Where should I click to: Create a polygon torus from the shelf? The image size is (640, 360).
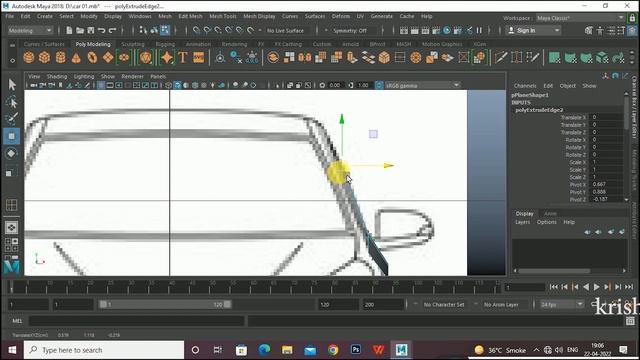pos(92,58)
